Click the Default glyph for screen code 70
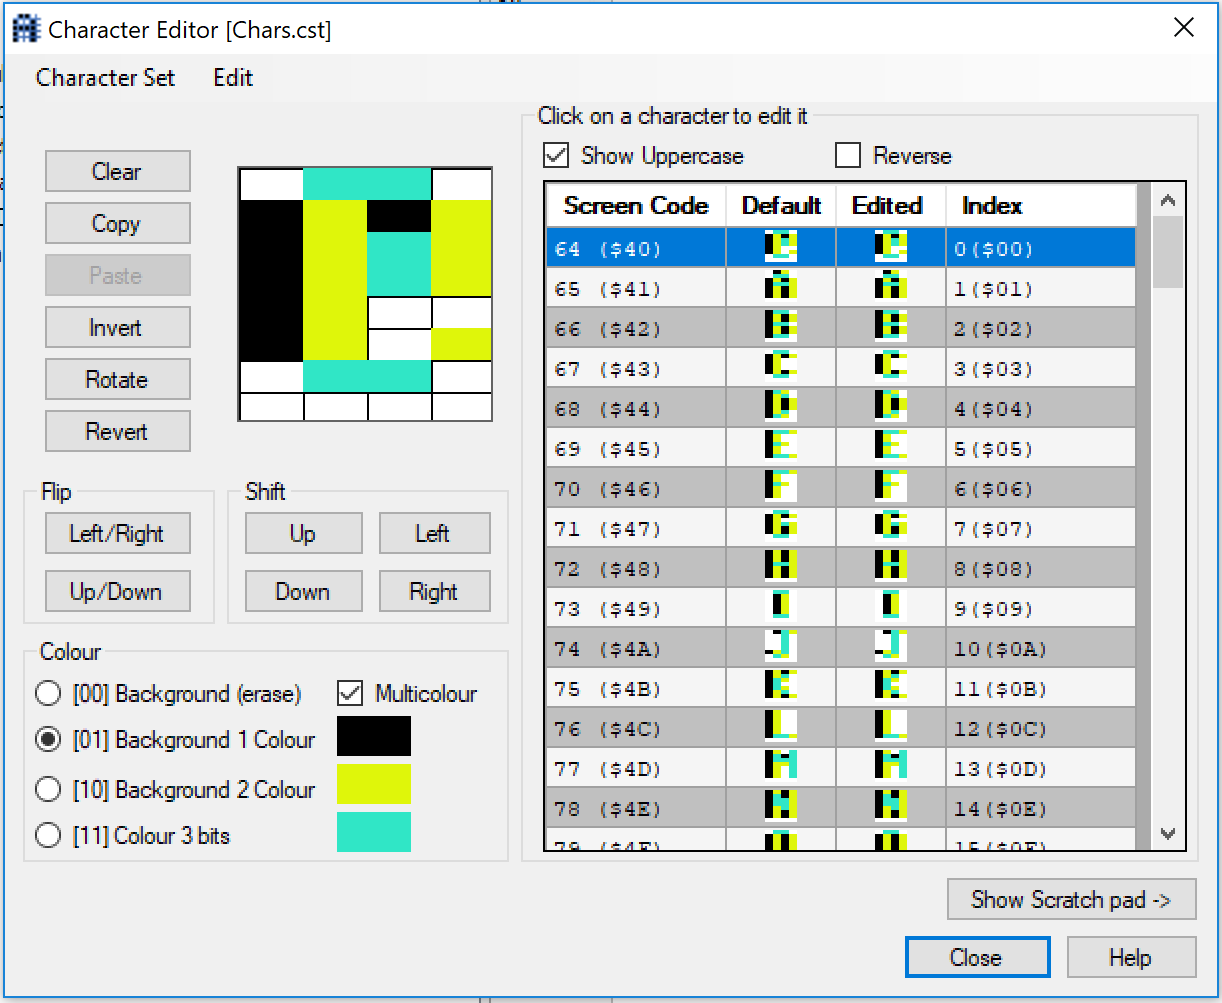 [x=780, y=488]
